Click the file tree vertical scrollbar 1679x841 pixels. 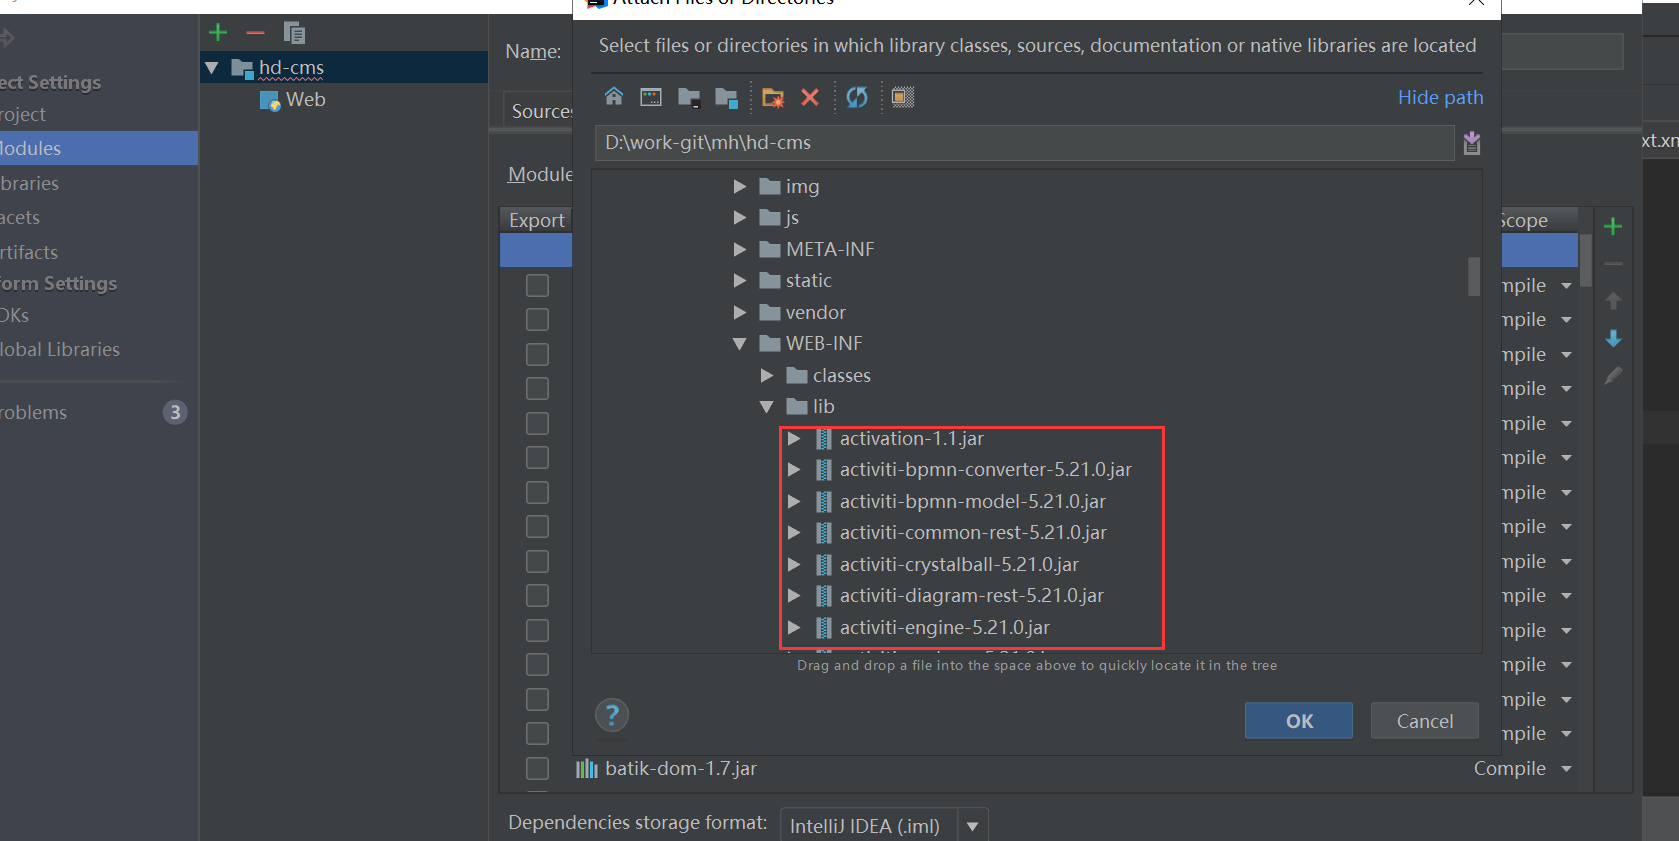[1474, 277]
